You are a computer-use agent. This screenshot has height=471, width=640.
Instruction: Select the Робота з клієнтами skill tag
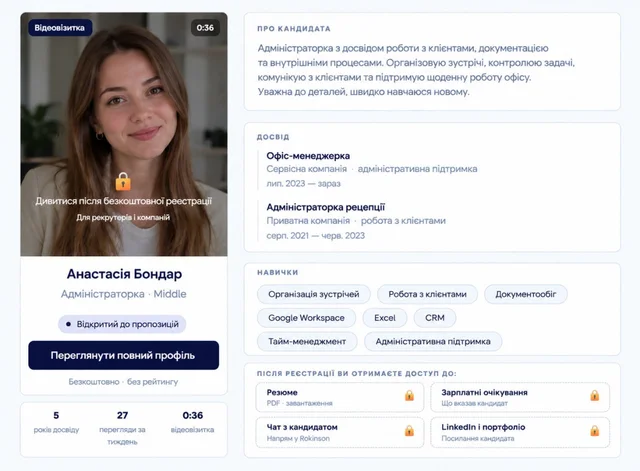(x=427, y=294)
